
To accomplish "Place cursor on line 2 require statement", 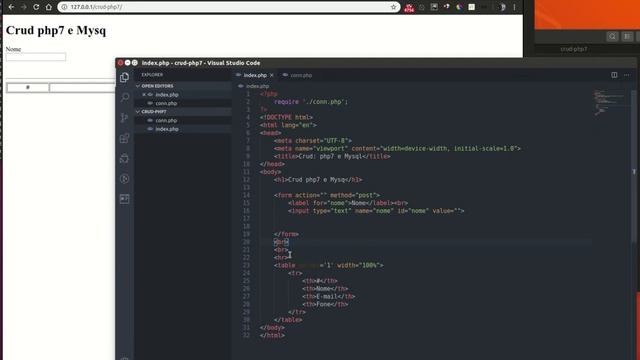I will 311,102.
